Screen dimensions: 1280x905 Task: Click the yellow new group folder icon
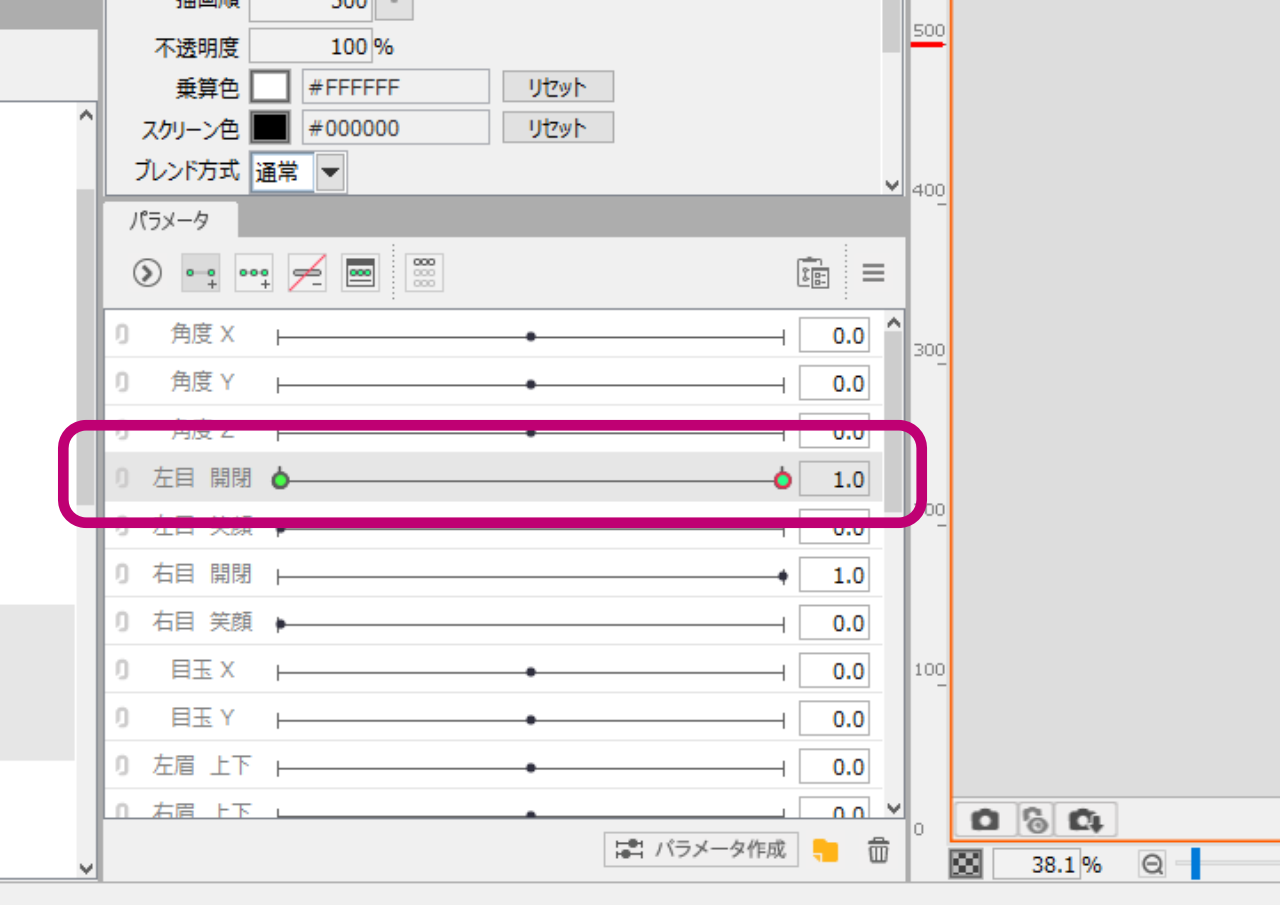[826, 851]
